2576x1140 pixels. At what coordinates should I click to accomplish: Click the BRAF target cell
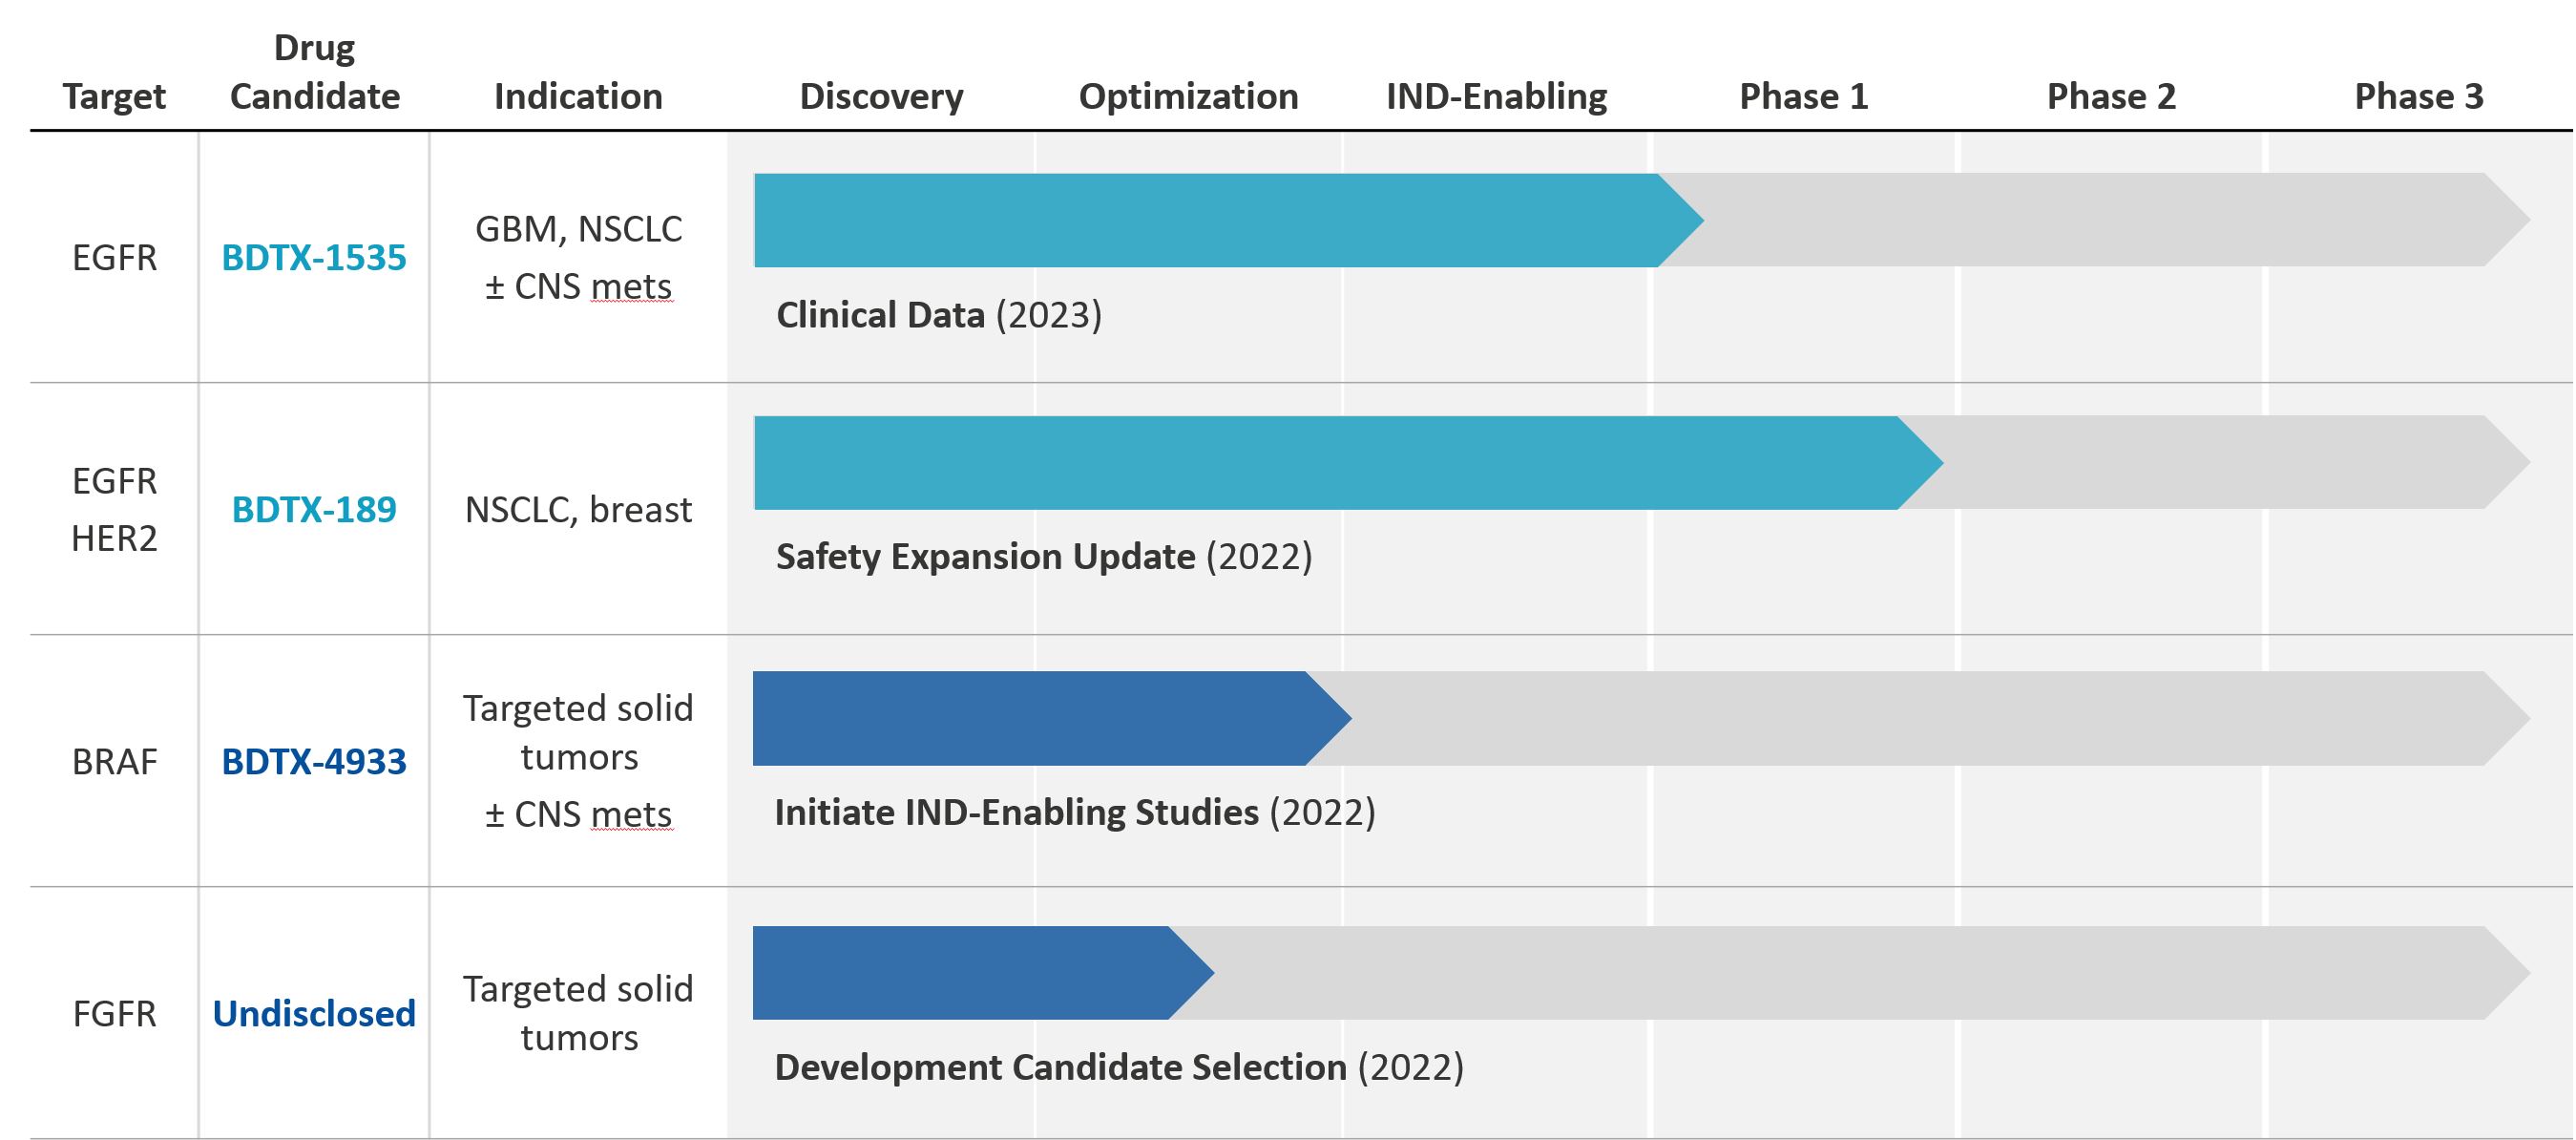pyautogui.click(x=114, y=762)
